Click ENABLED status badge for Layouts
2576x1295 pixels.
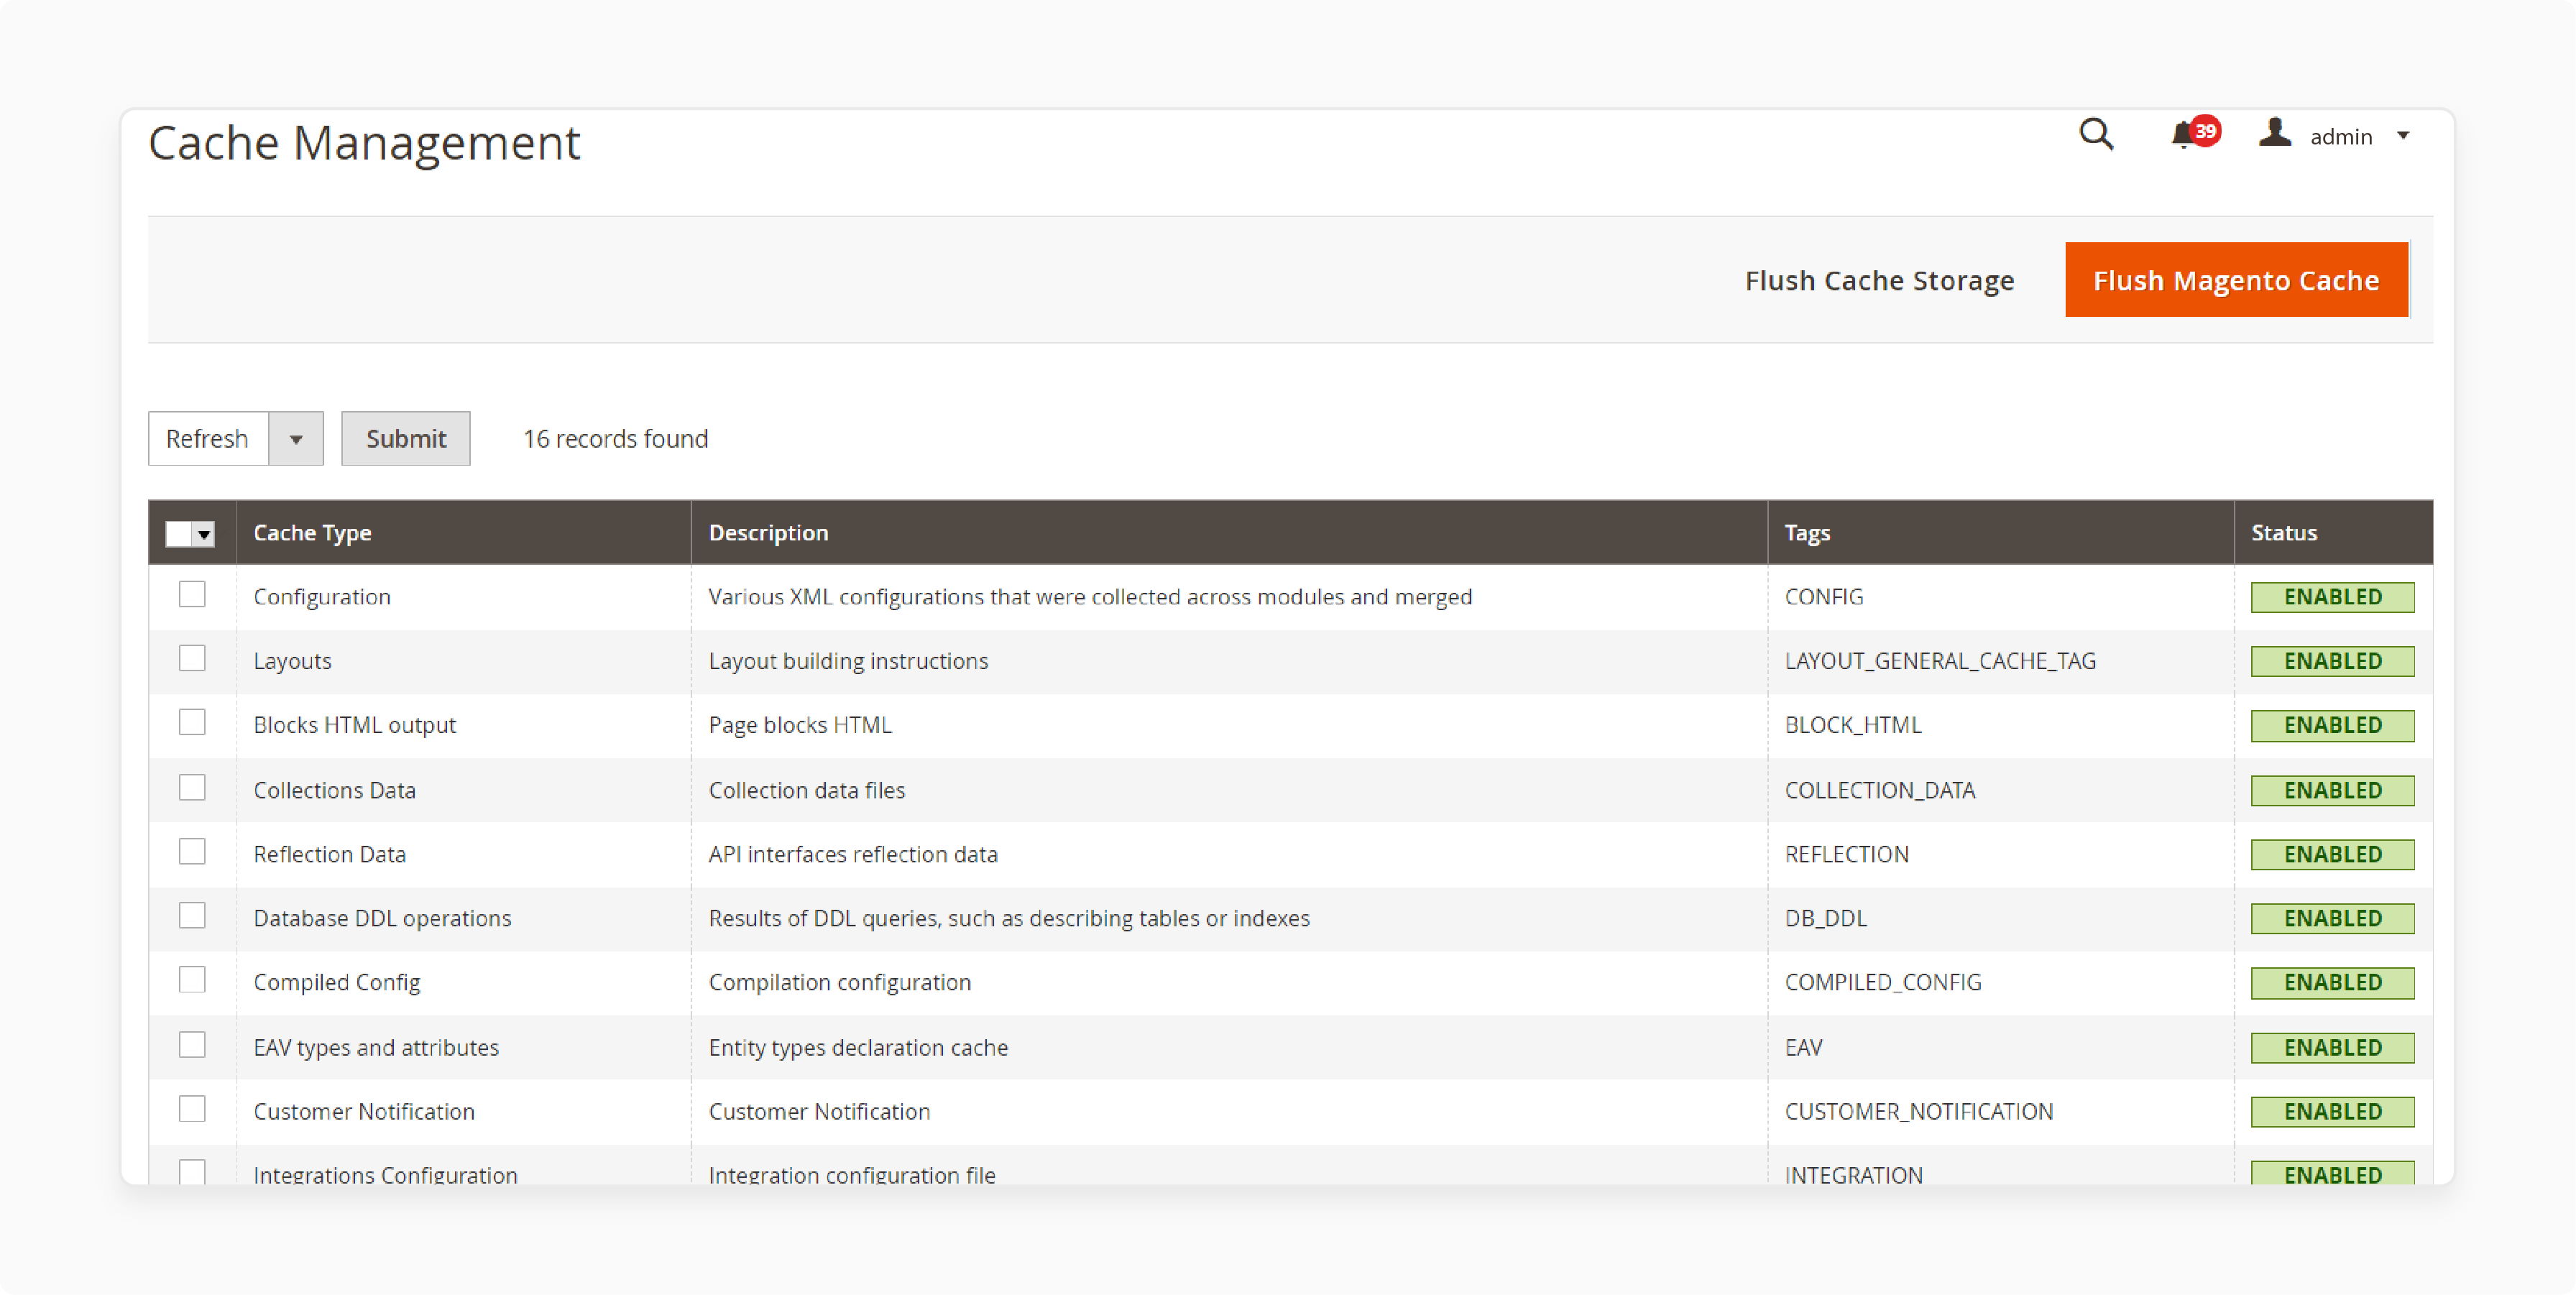click(x=2332, y=661)
